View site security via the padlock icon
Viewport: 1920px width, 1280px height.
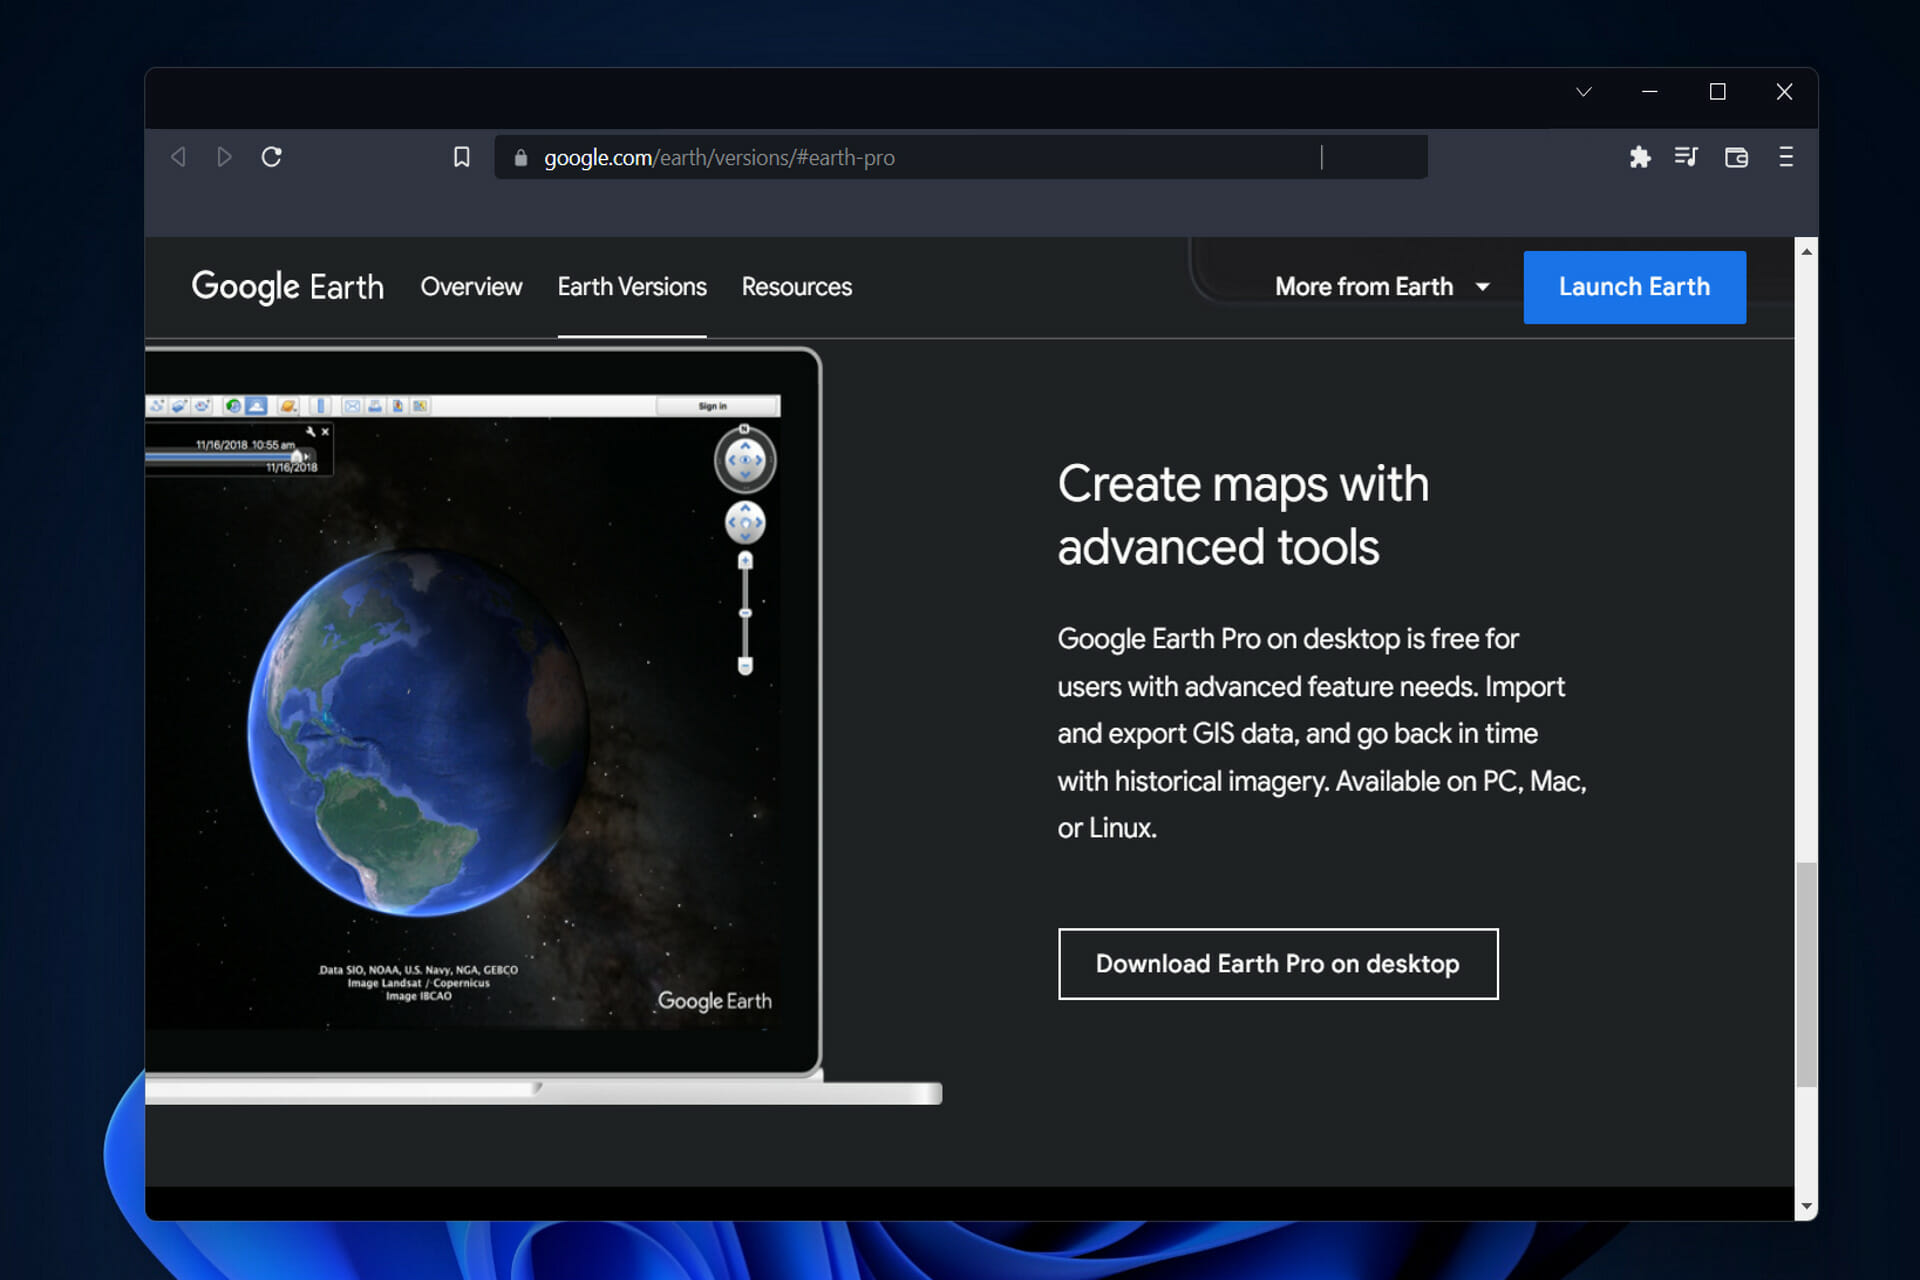click(x=520, y=157)
